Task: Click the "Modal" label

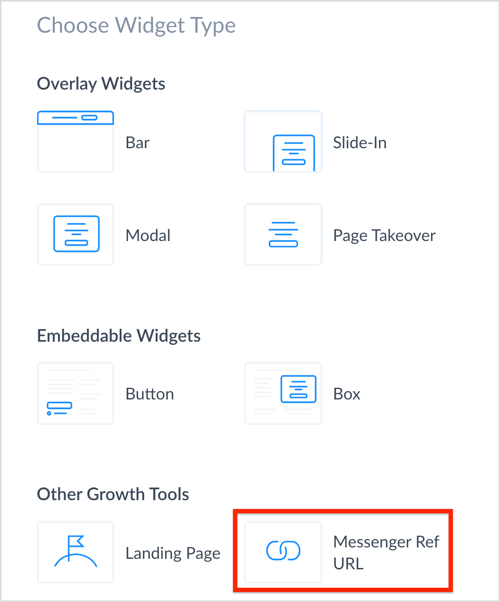Action: tap(148, 235)
